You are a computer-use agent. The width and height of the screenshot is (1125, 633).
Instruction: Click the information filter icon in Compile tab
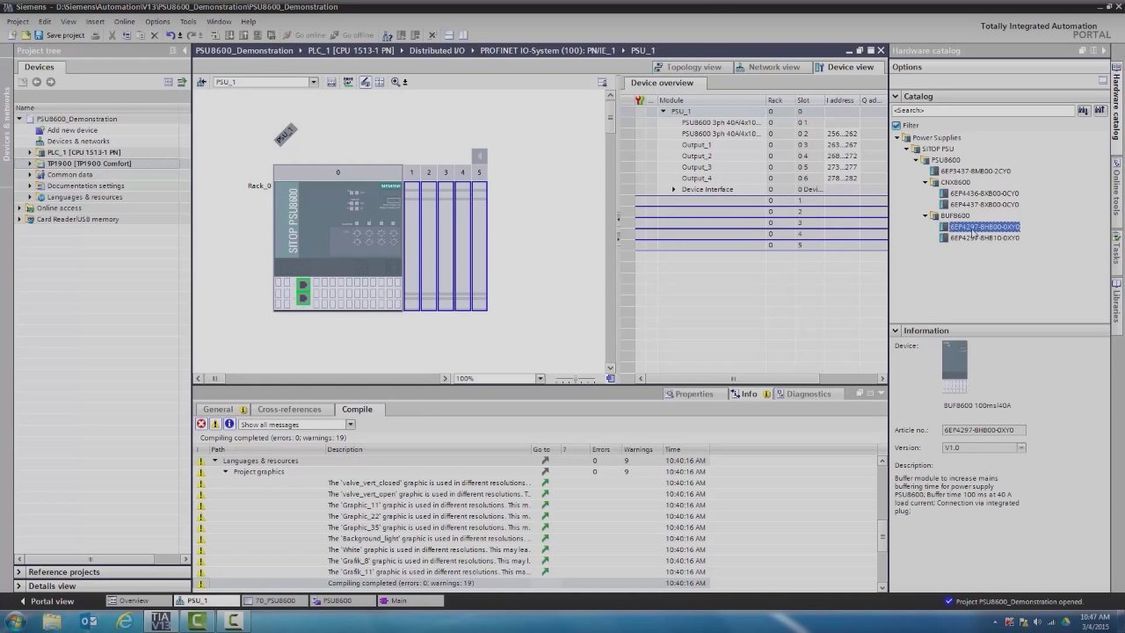coord(230,424)
